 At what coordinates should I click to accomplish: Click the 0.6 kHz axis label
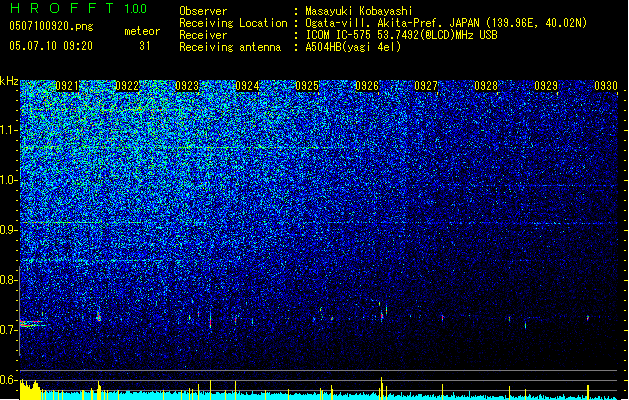point(9,380)
